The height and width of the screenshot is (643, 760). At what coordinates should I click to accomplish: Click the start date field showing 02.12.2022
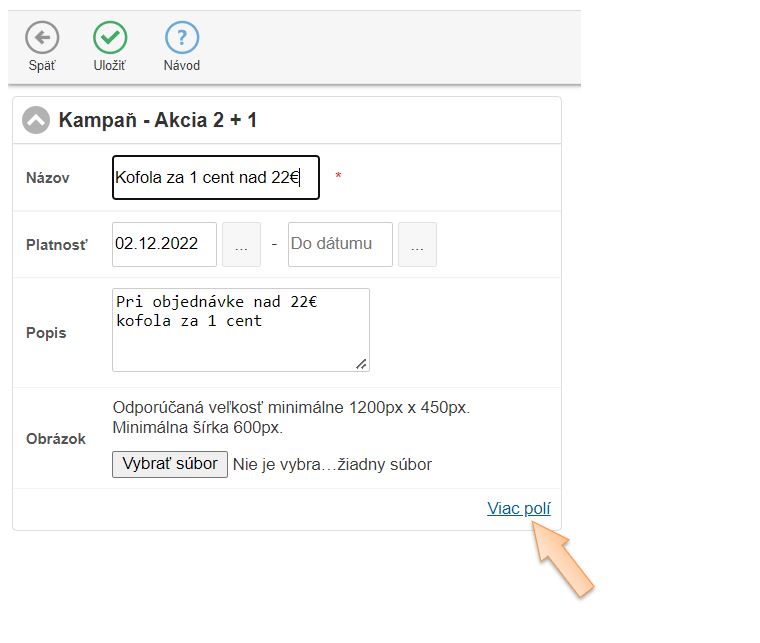pos(164,244)
